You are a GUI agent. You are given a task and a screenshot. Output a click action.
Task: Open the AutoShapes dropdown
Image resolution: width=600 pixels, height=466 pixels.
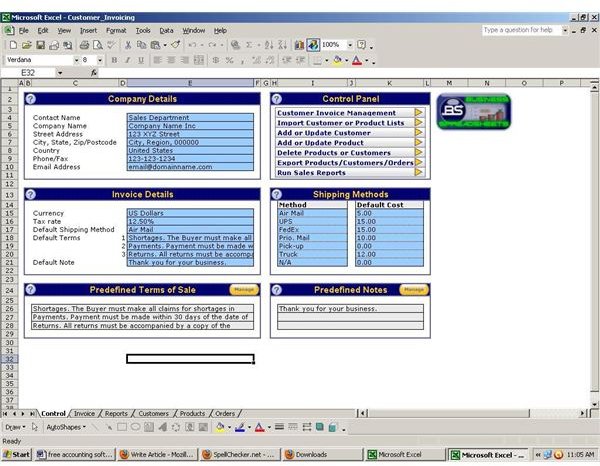click(x=66, y=427)
